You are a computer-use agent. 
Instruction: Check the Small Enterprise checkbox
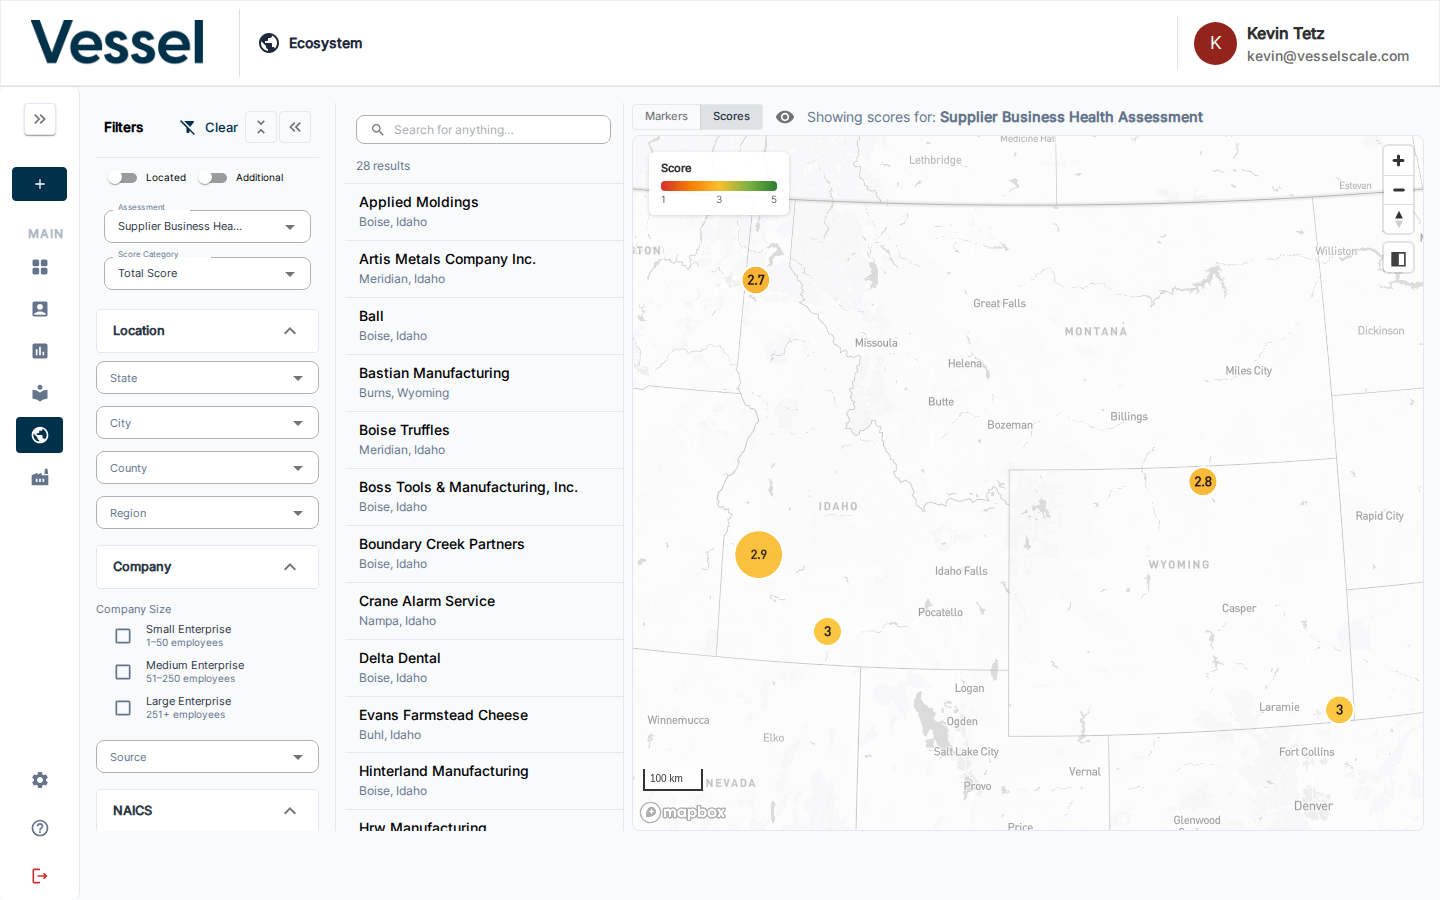point(123,636)
